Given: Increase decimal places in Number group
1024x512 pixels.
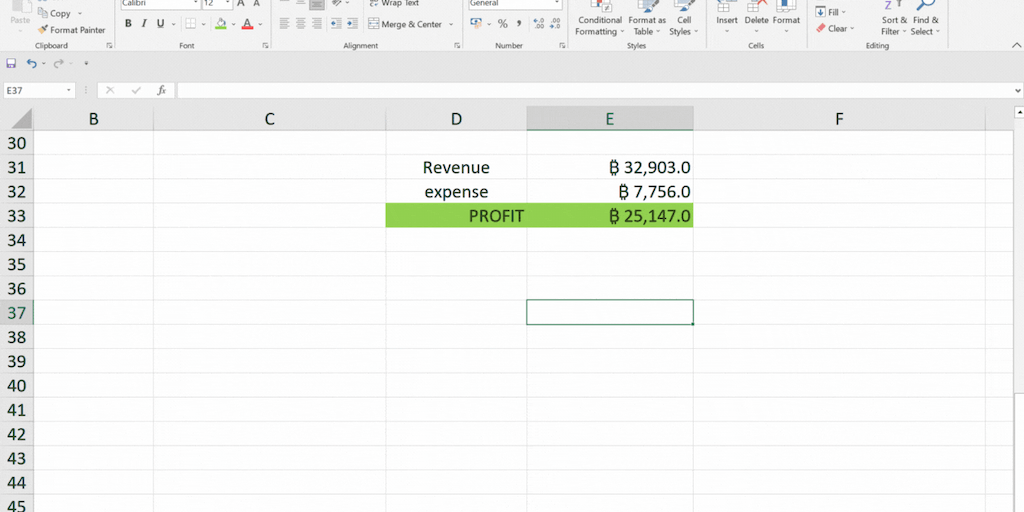Looking at the screenshot, I should (540, 24).
